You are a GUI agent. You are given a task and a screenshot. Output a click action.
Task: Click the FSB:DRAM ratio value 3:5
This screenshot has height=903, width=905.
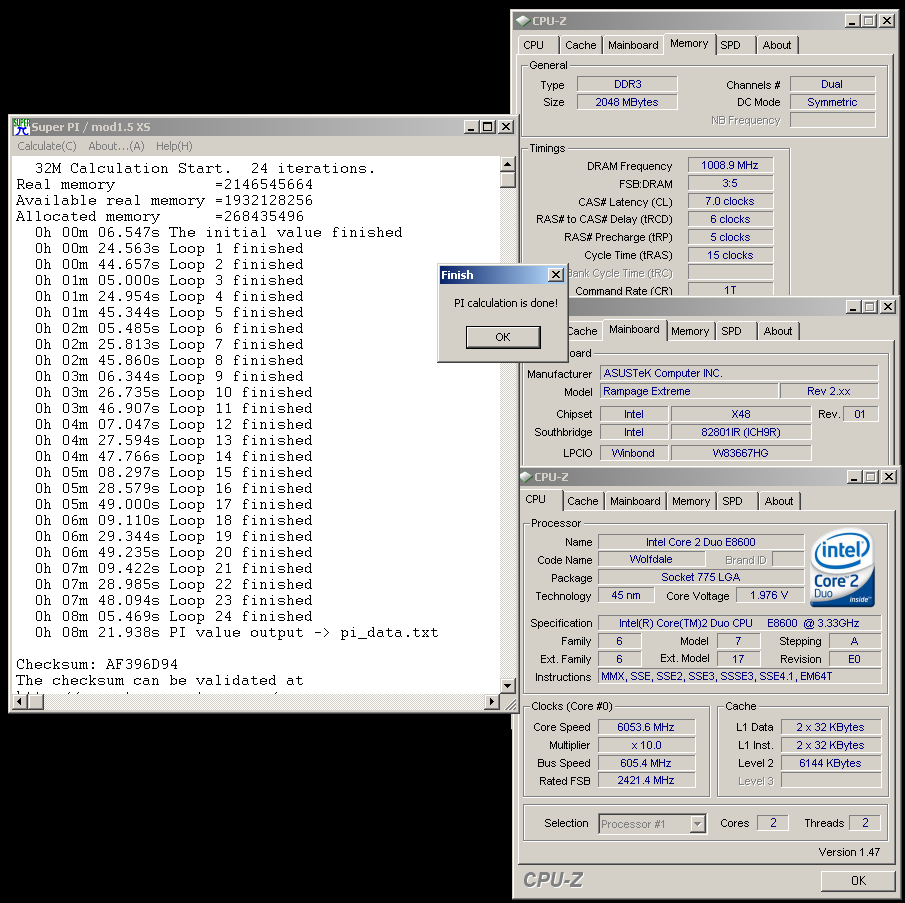tap(730, 183)
